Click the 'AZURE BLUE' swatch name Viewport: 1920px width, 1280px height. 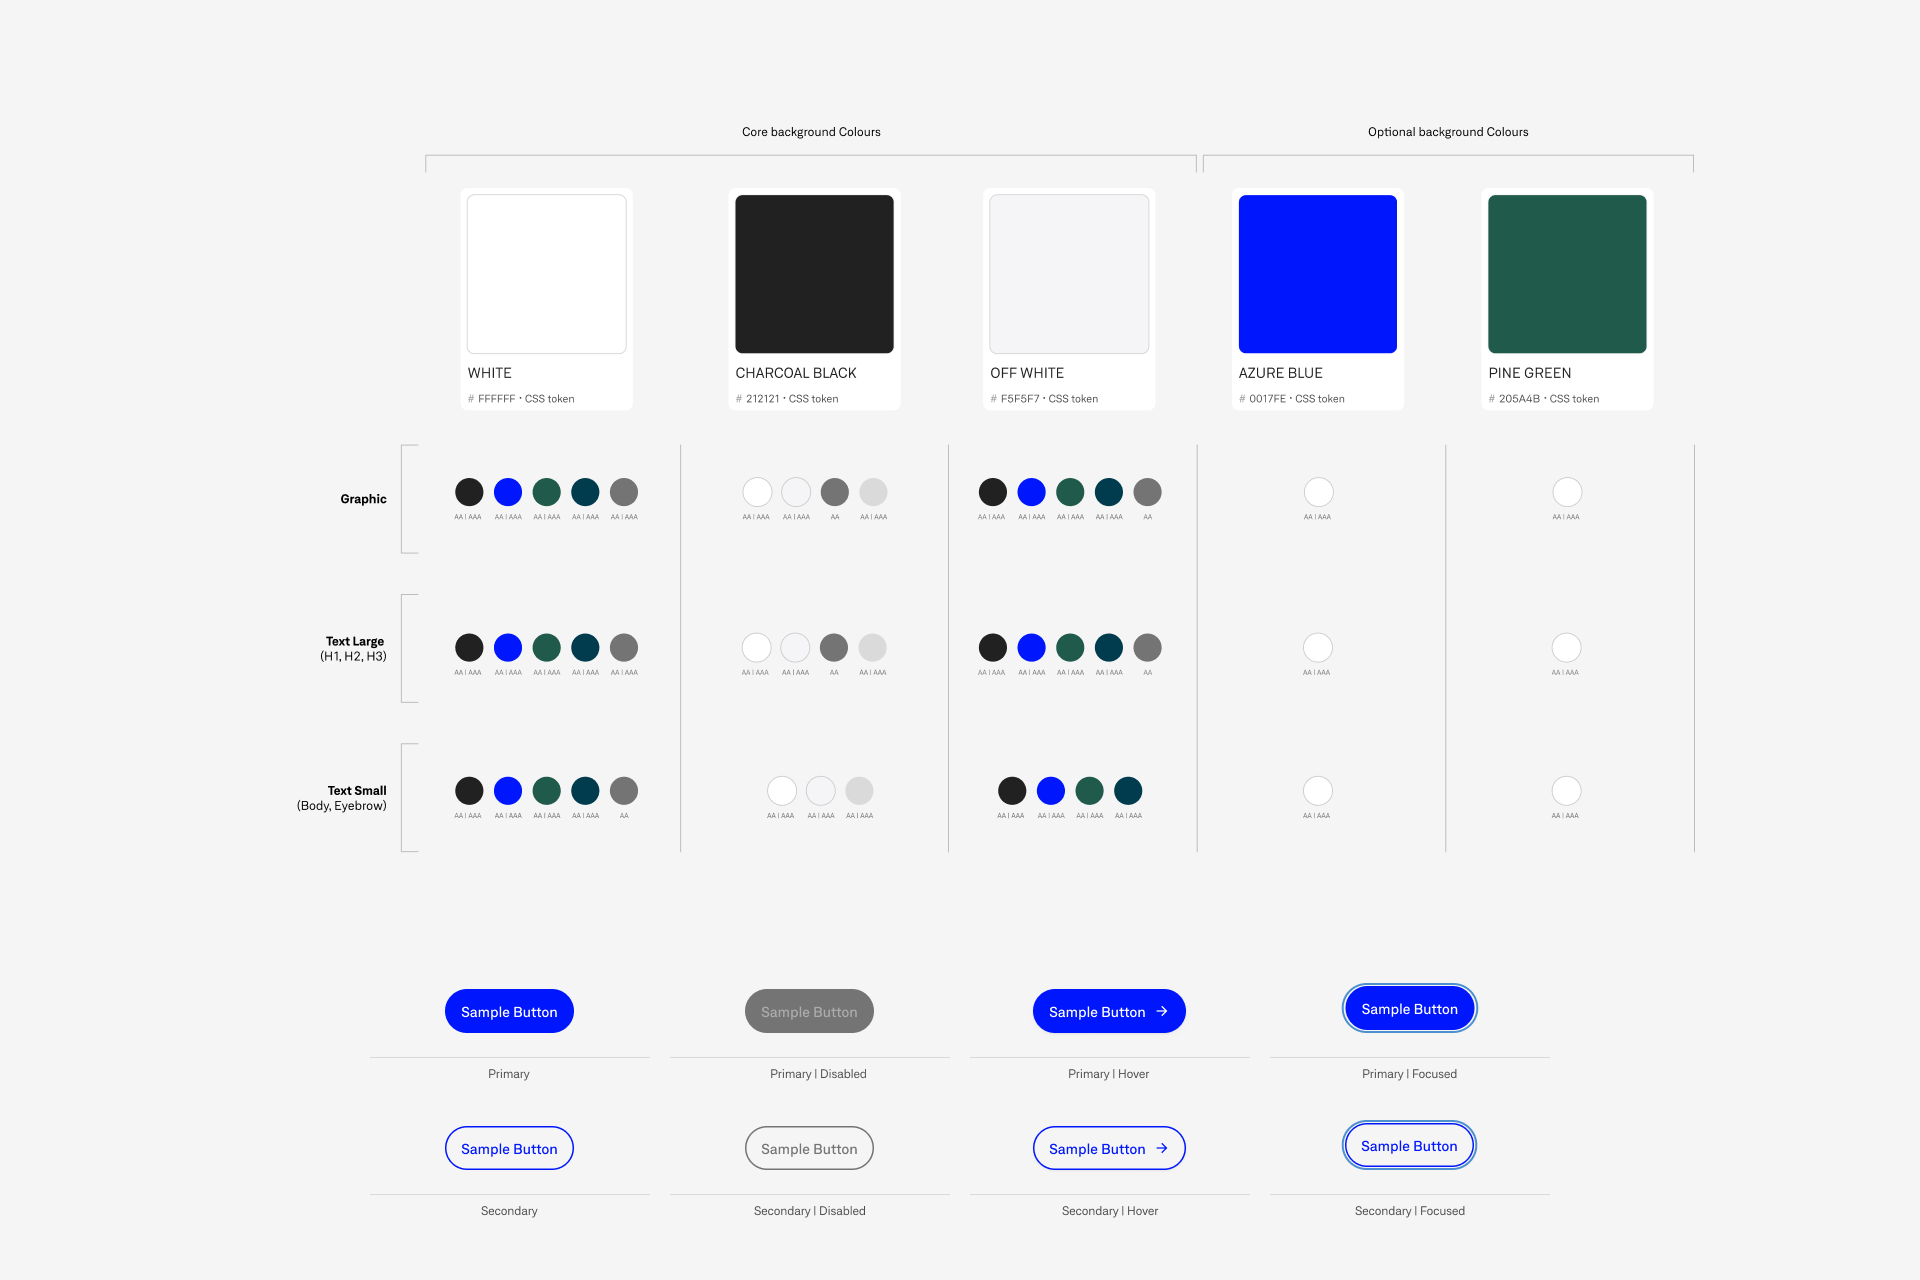pyautogui.click(x=1281, y=373)
